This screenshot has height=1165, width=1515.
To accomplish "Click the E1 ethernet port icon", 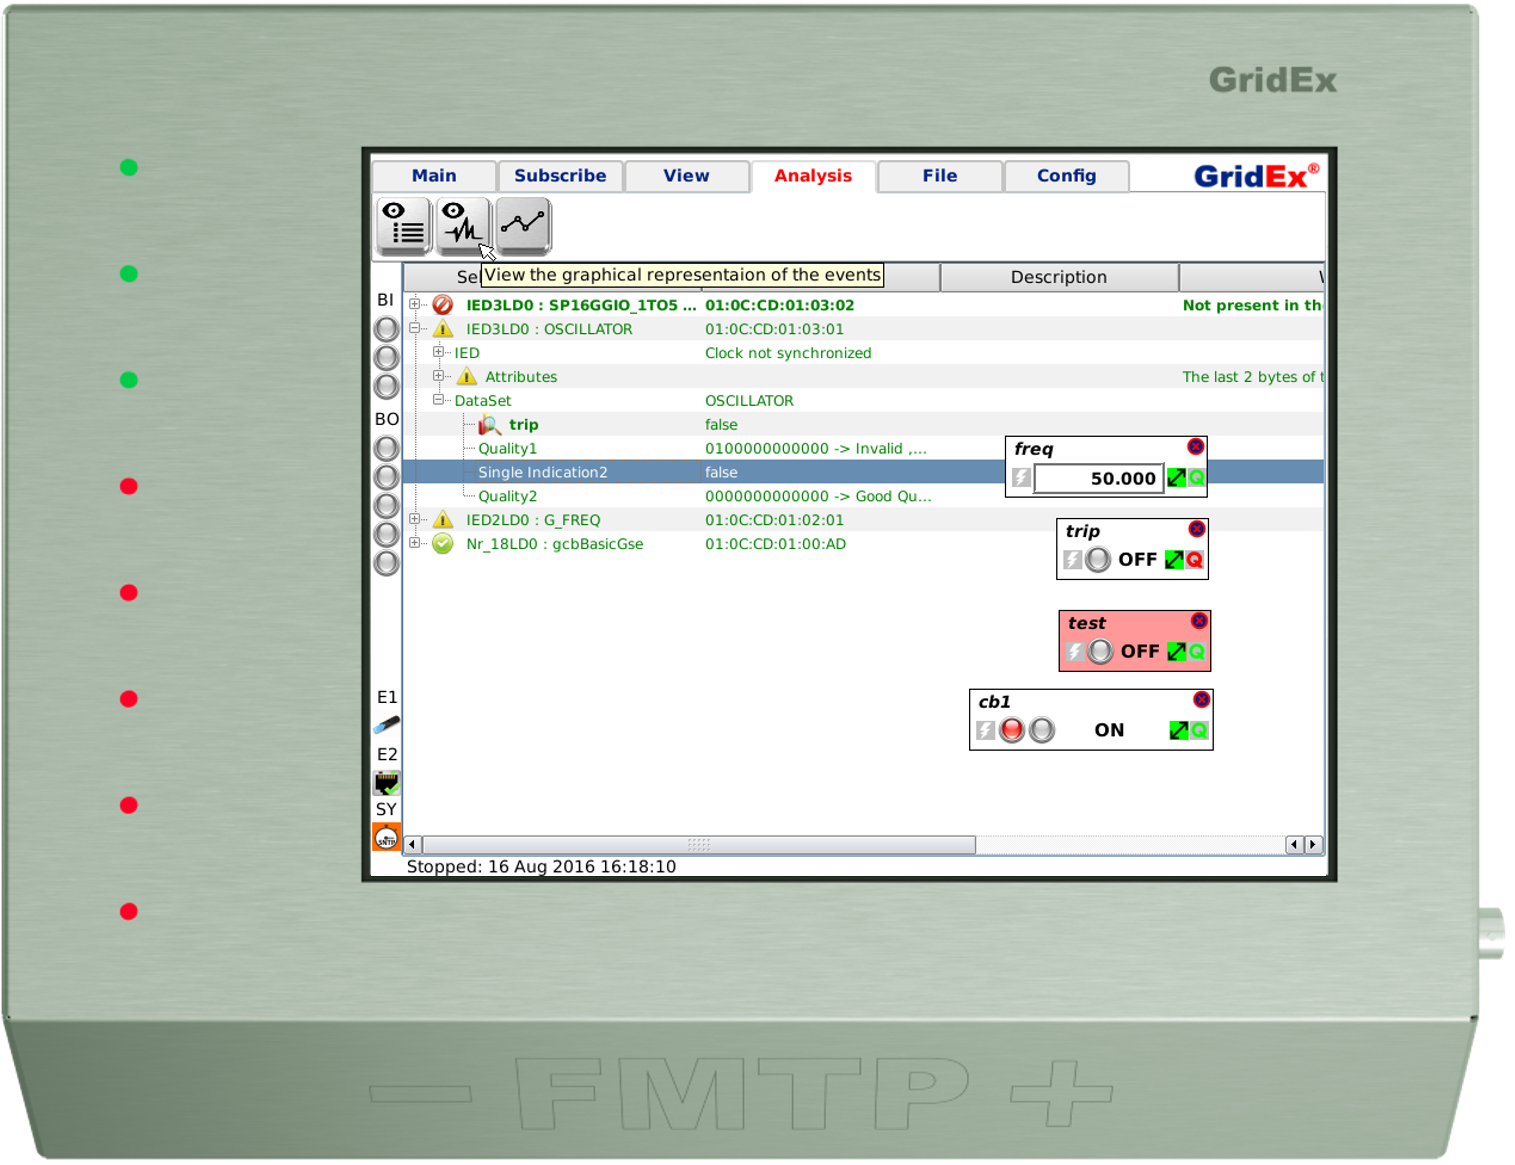I will (386, 724).
